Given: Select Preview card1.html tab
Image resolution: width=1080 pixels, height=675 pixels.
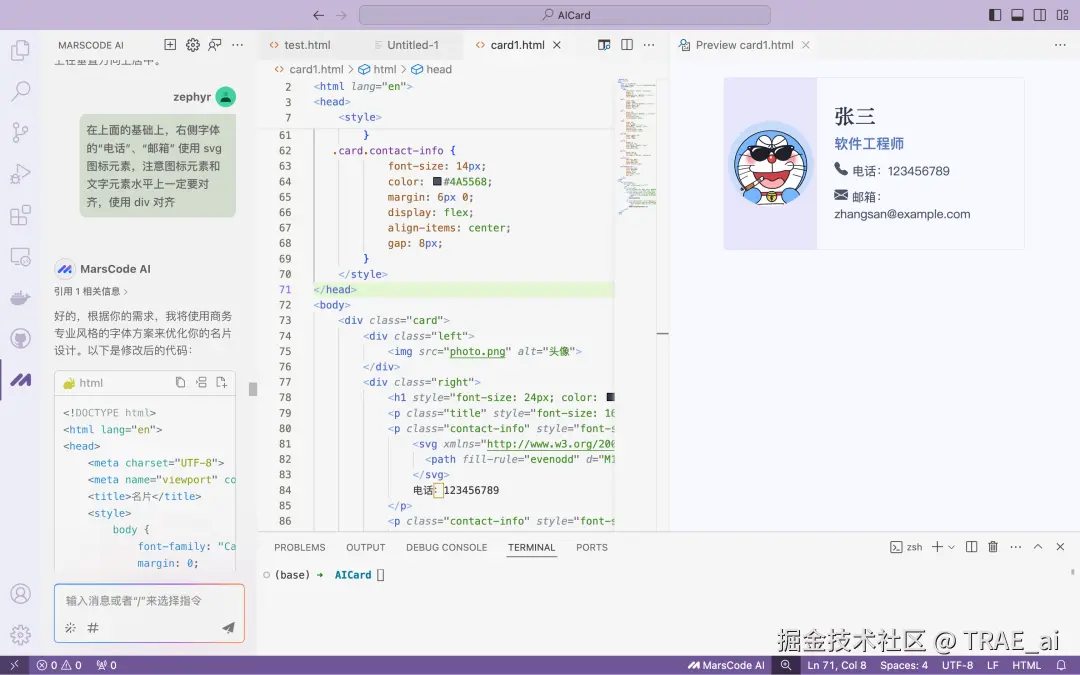Looking at the screenshot, I should 744,45.
